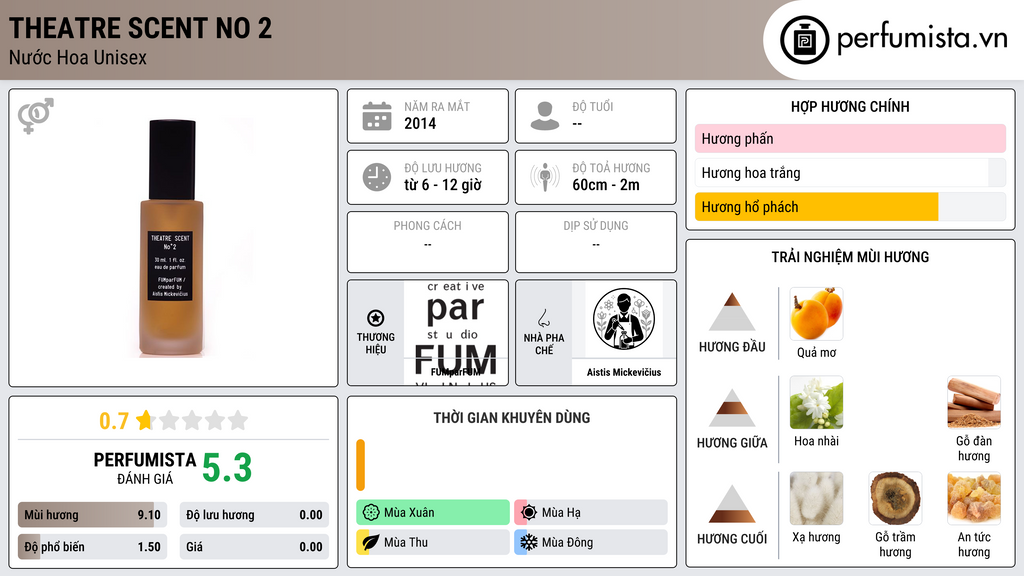Click the Dịp sử dụng occasion box
Screen dimensions: 1024x576
[596, 242]
